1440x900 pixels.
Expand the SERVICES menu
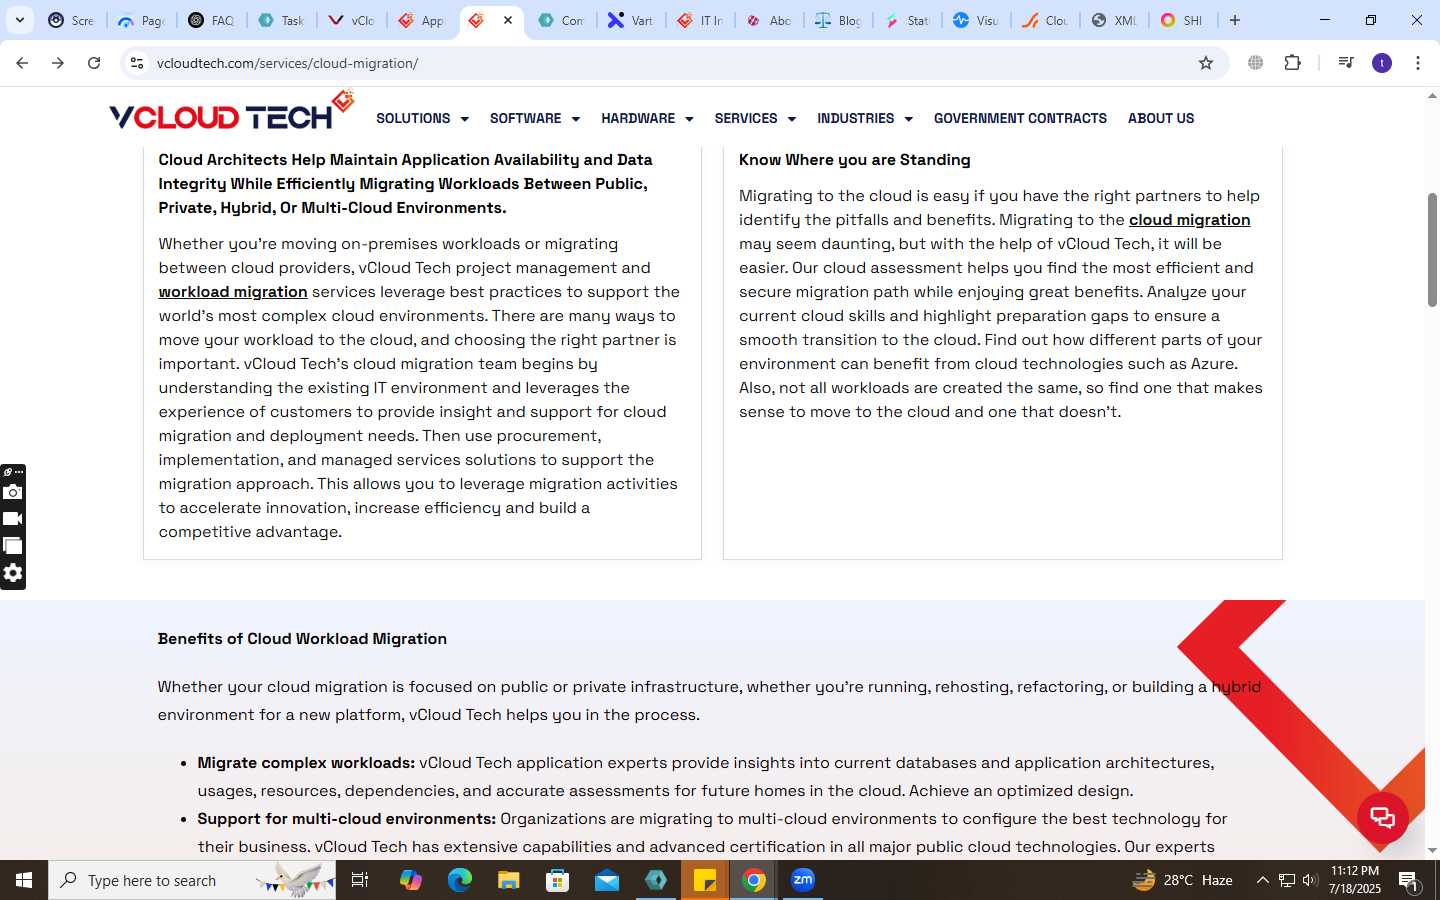pyautogui.click(x=755, y=118)
